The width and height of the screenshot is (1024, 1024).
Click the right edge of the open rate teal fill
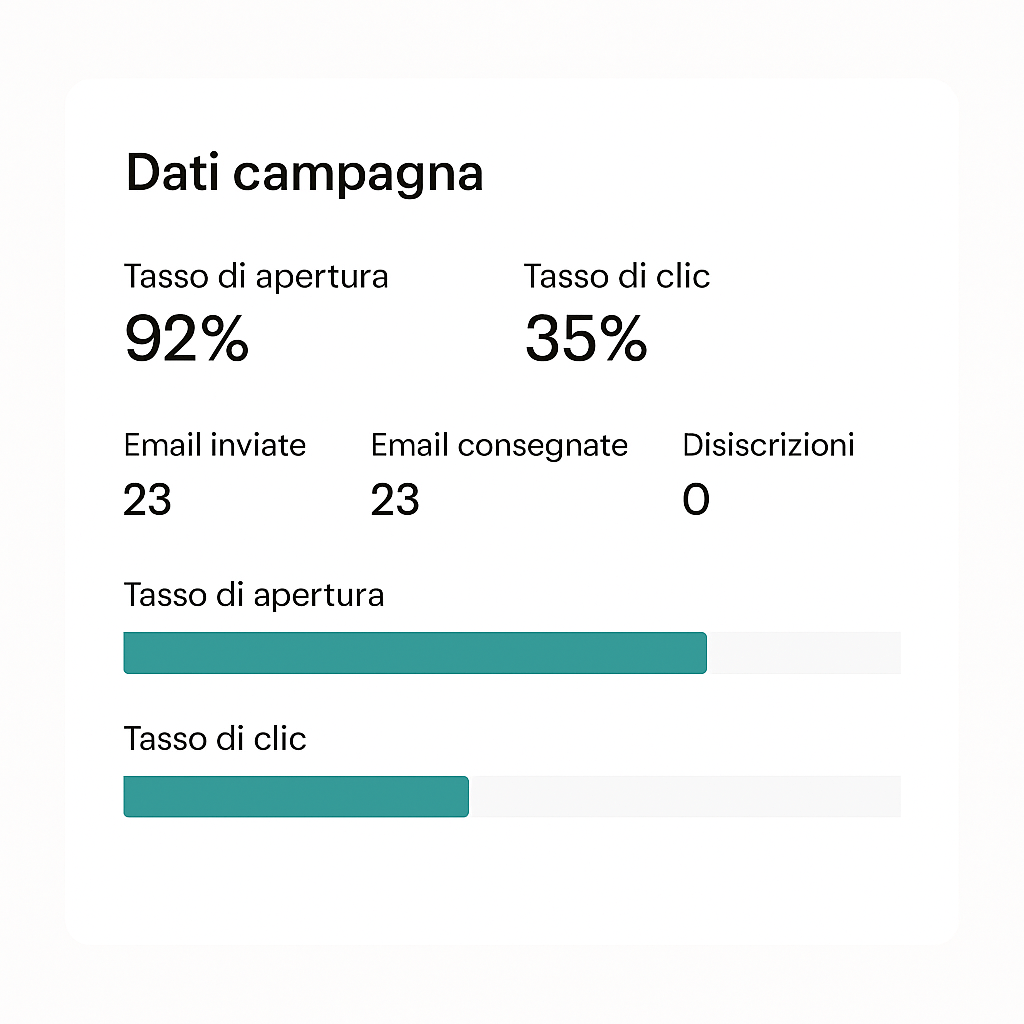pyautogui.click(x=704, y=653)
